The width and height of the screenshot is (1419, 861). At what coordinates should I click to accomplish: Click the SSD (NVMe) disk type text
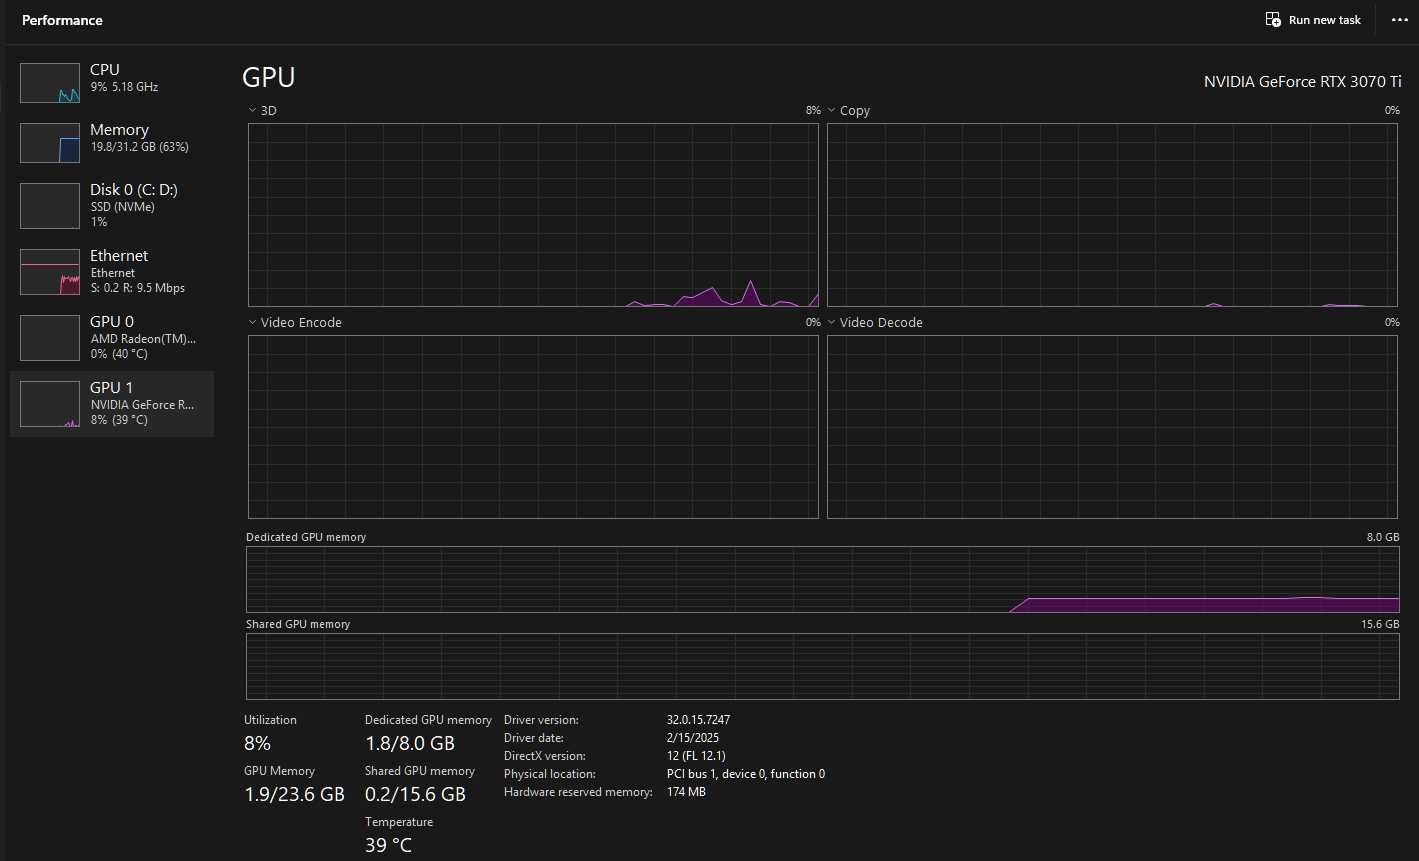pos(123,207)
